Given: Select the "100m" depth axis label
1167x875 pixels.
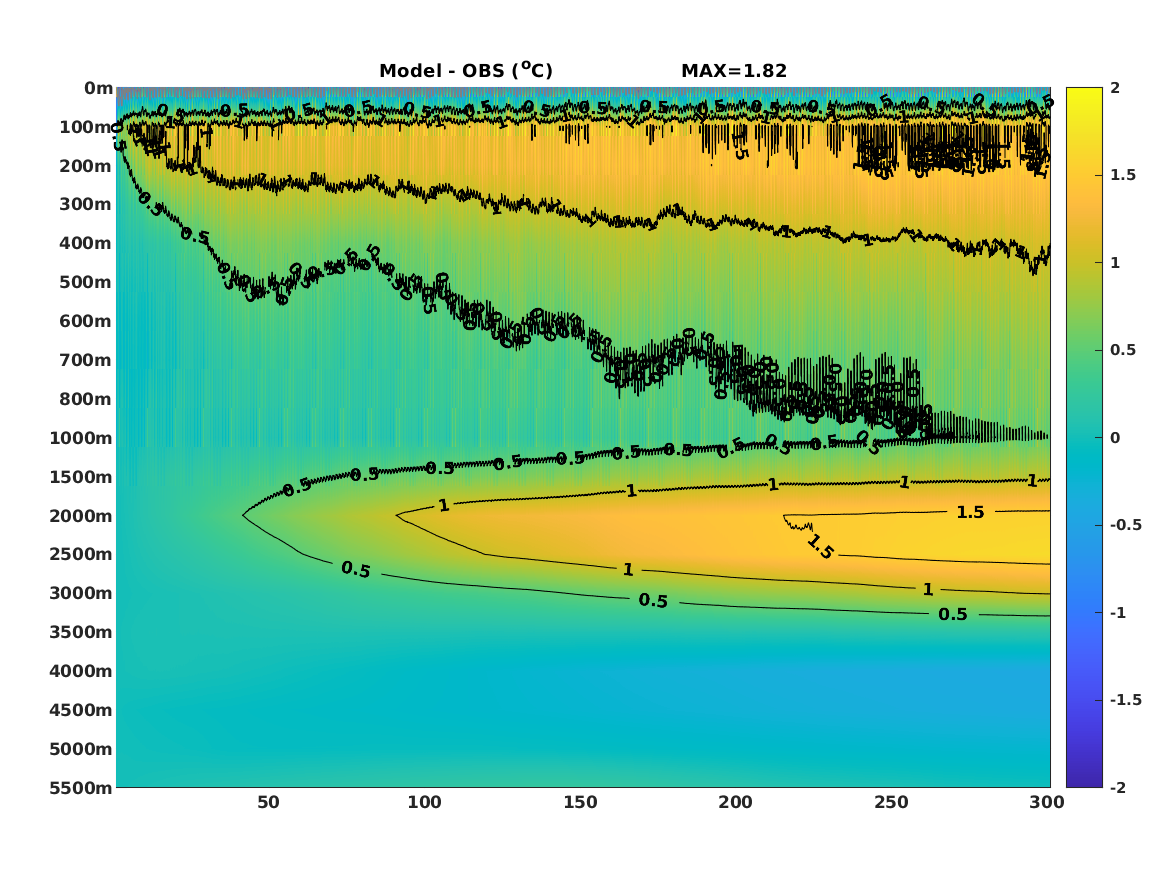Looking at the screenshot, I should 86,127.
